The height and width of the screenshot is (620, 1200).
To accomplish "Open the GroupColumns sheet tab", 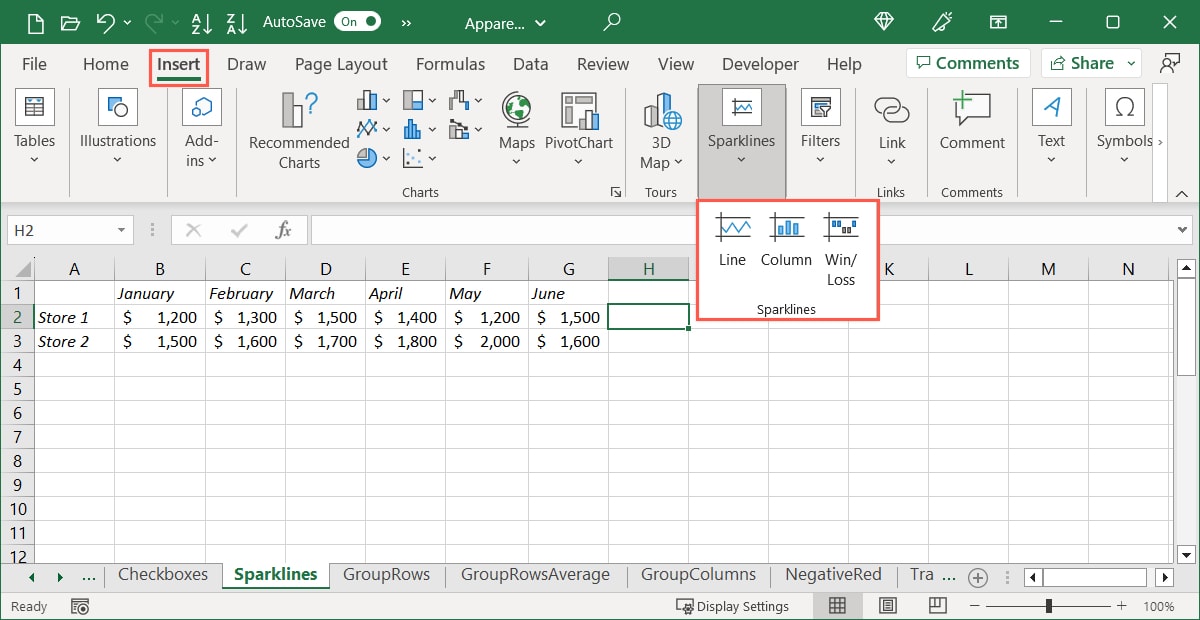I will (x=698, y=575).
